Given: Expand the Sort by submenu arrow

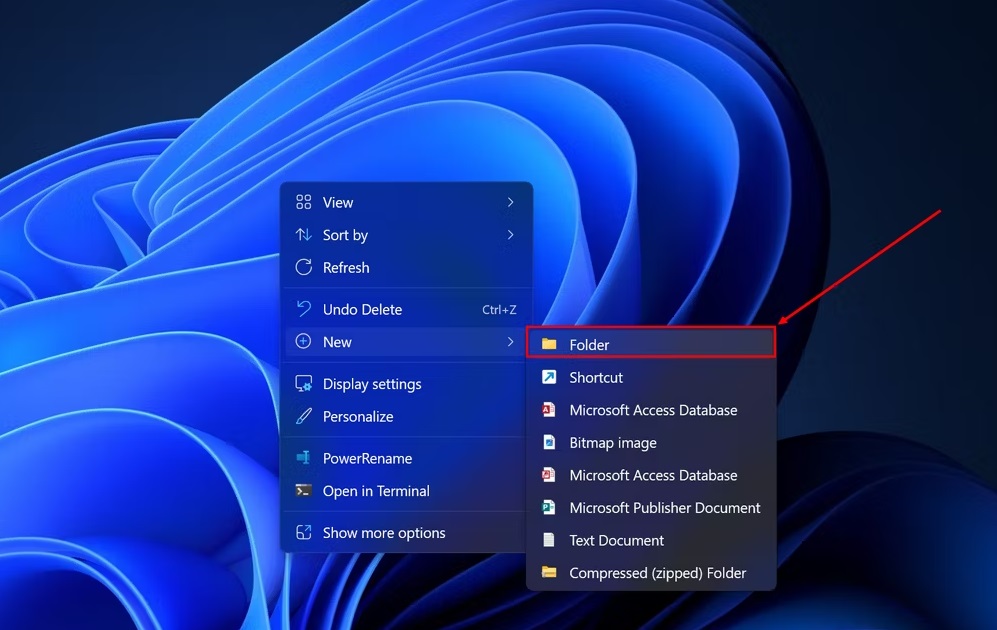Looking at the screenshot, I should point(510,235).
